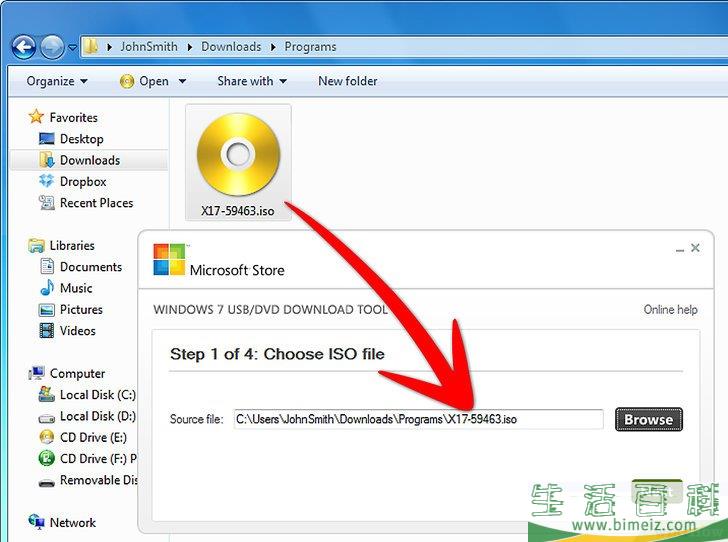Open the recent locations dropdown arrow

[72, 47]
